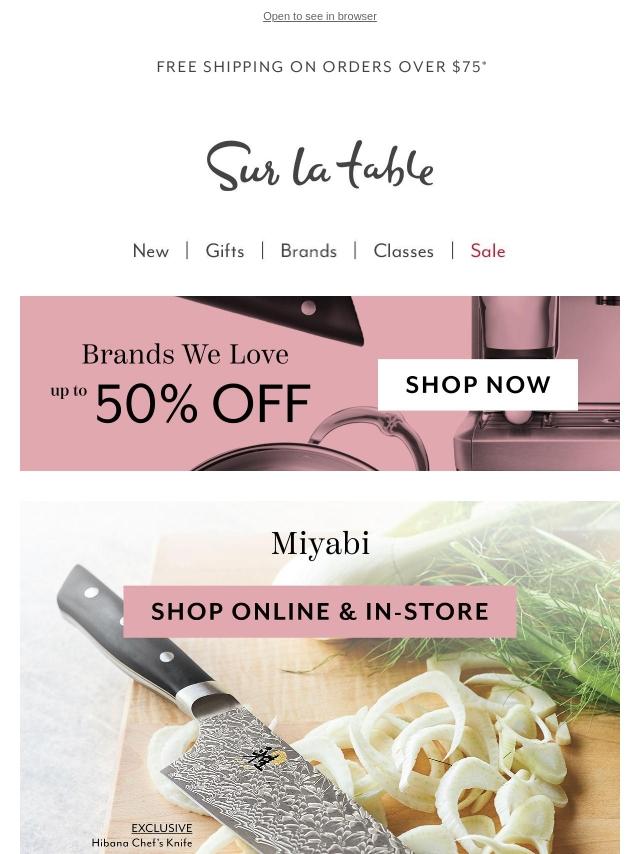Viewport: 640px width, 854px height.
Task: Open the email in browser link
Action: [320, 16]
